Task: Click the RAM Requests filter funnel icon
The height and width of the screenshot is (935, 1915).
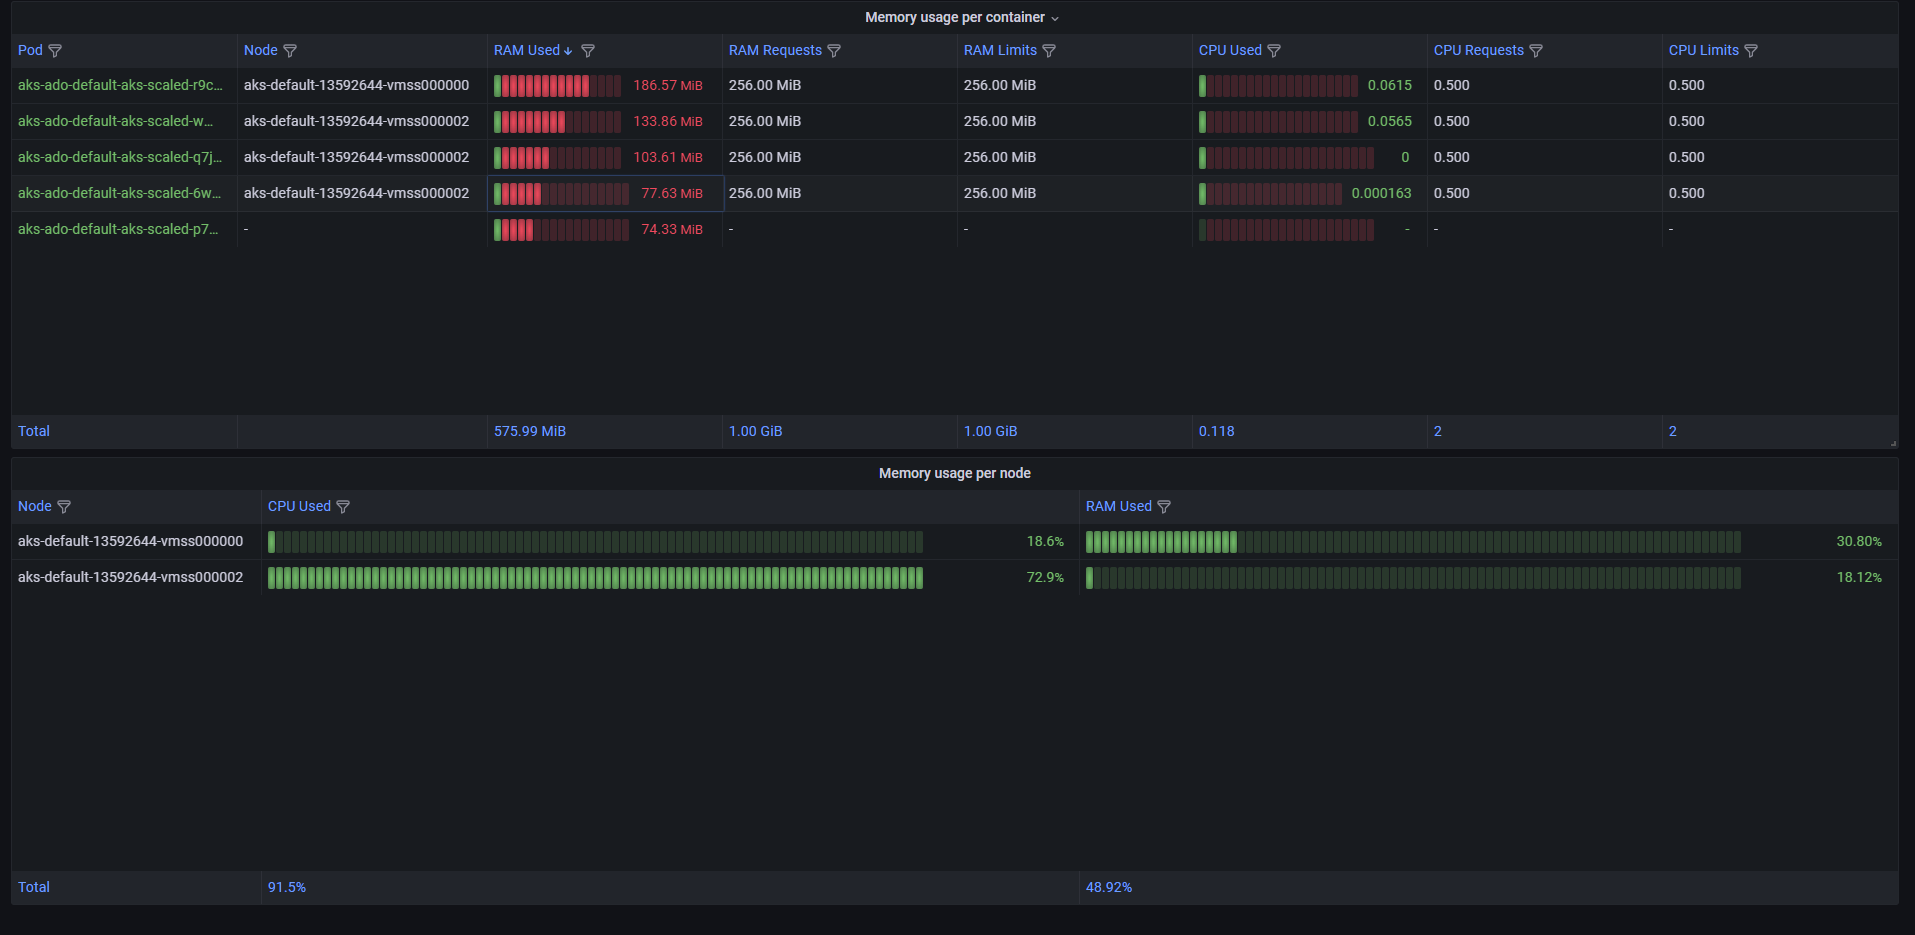Action: (x=834, y=50)
